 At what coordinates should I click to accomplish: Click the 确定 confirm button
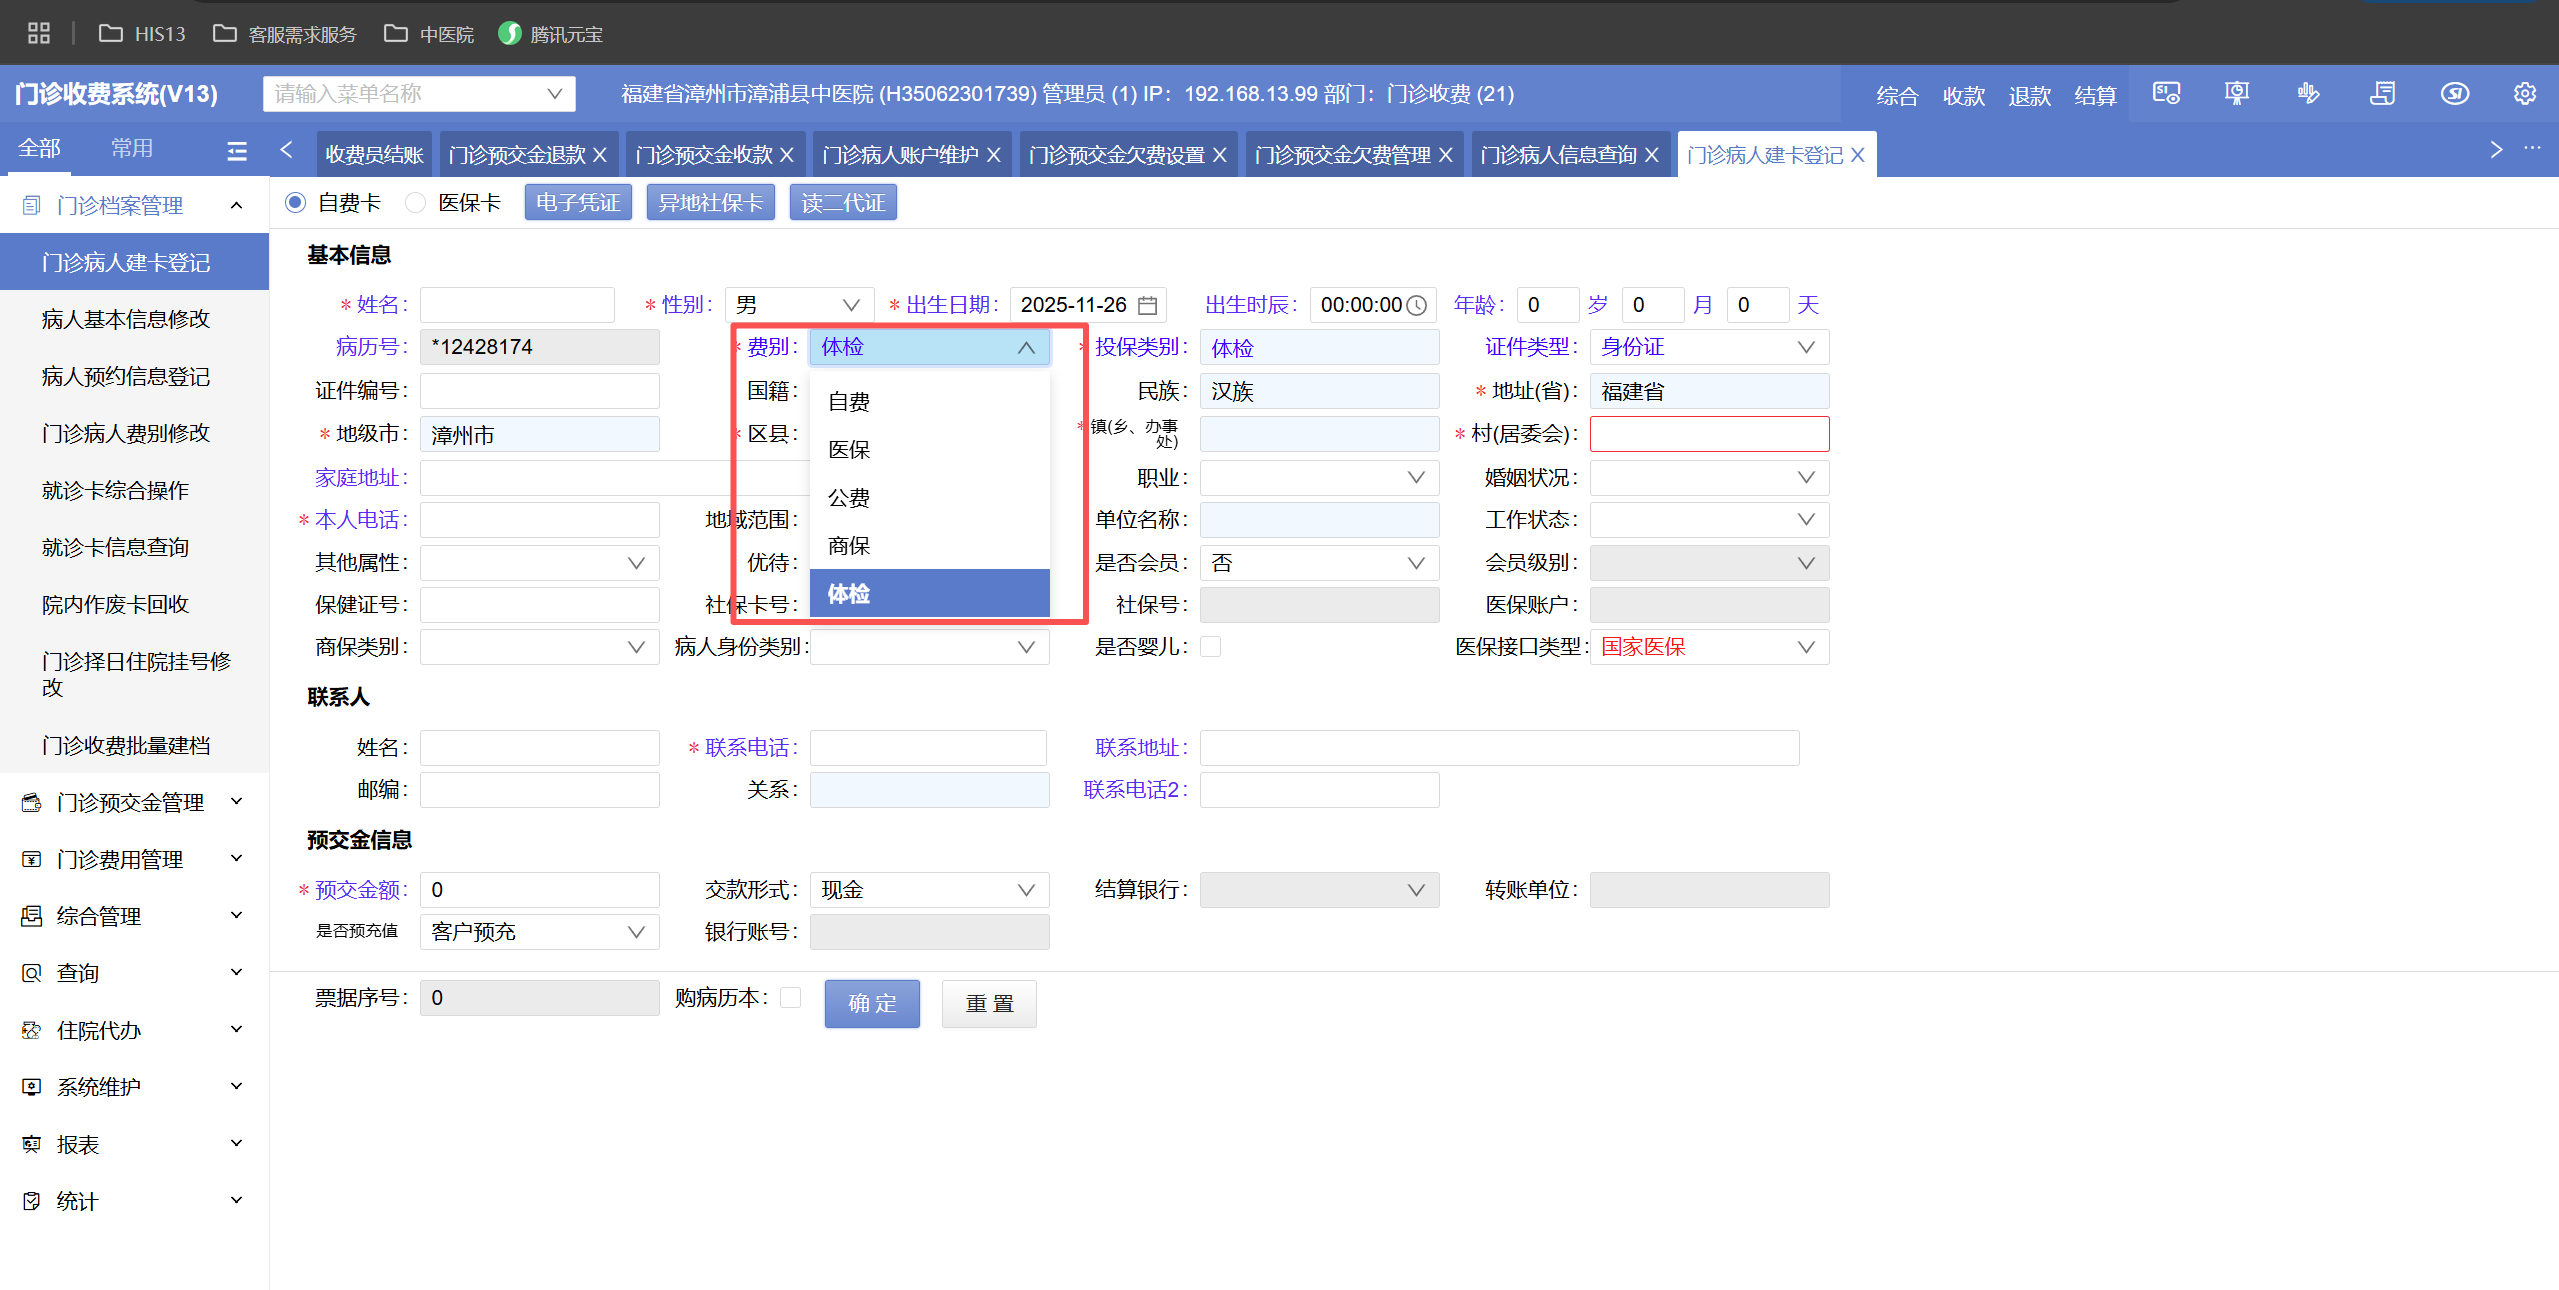click(x=871, y=1003)
